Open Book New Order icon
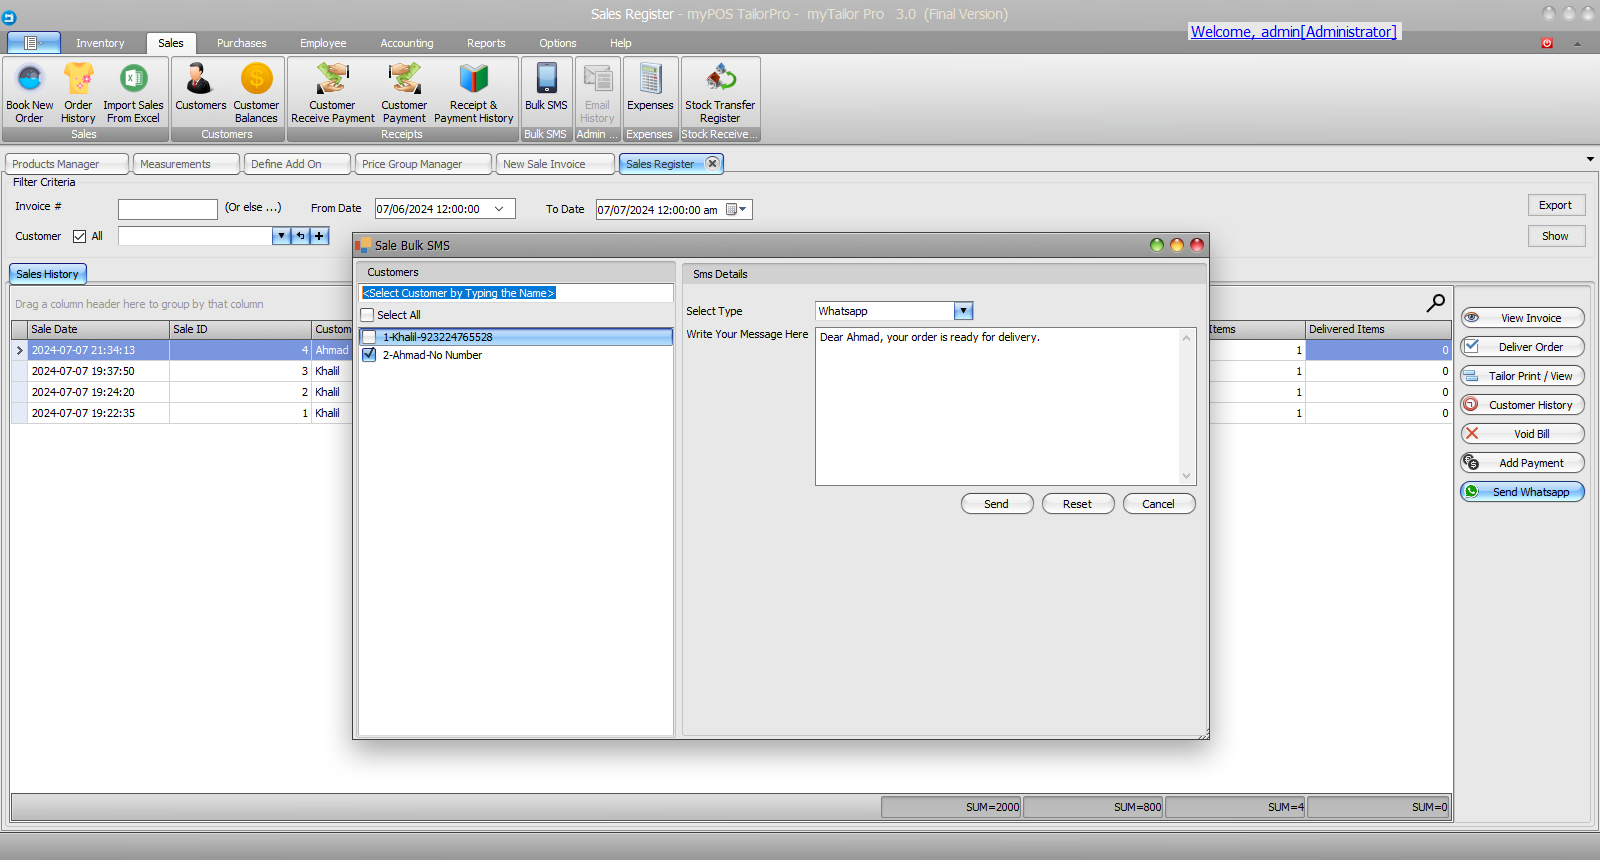Screen dimensions: 1600x860 pos(30,80)
